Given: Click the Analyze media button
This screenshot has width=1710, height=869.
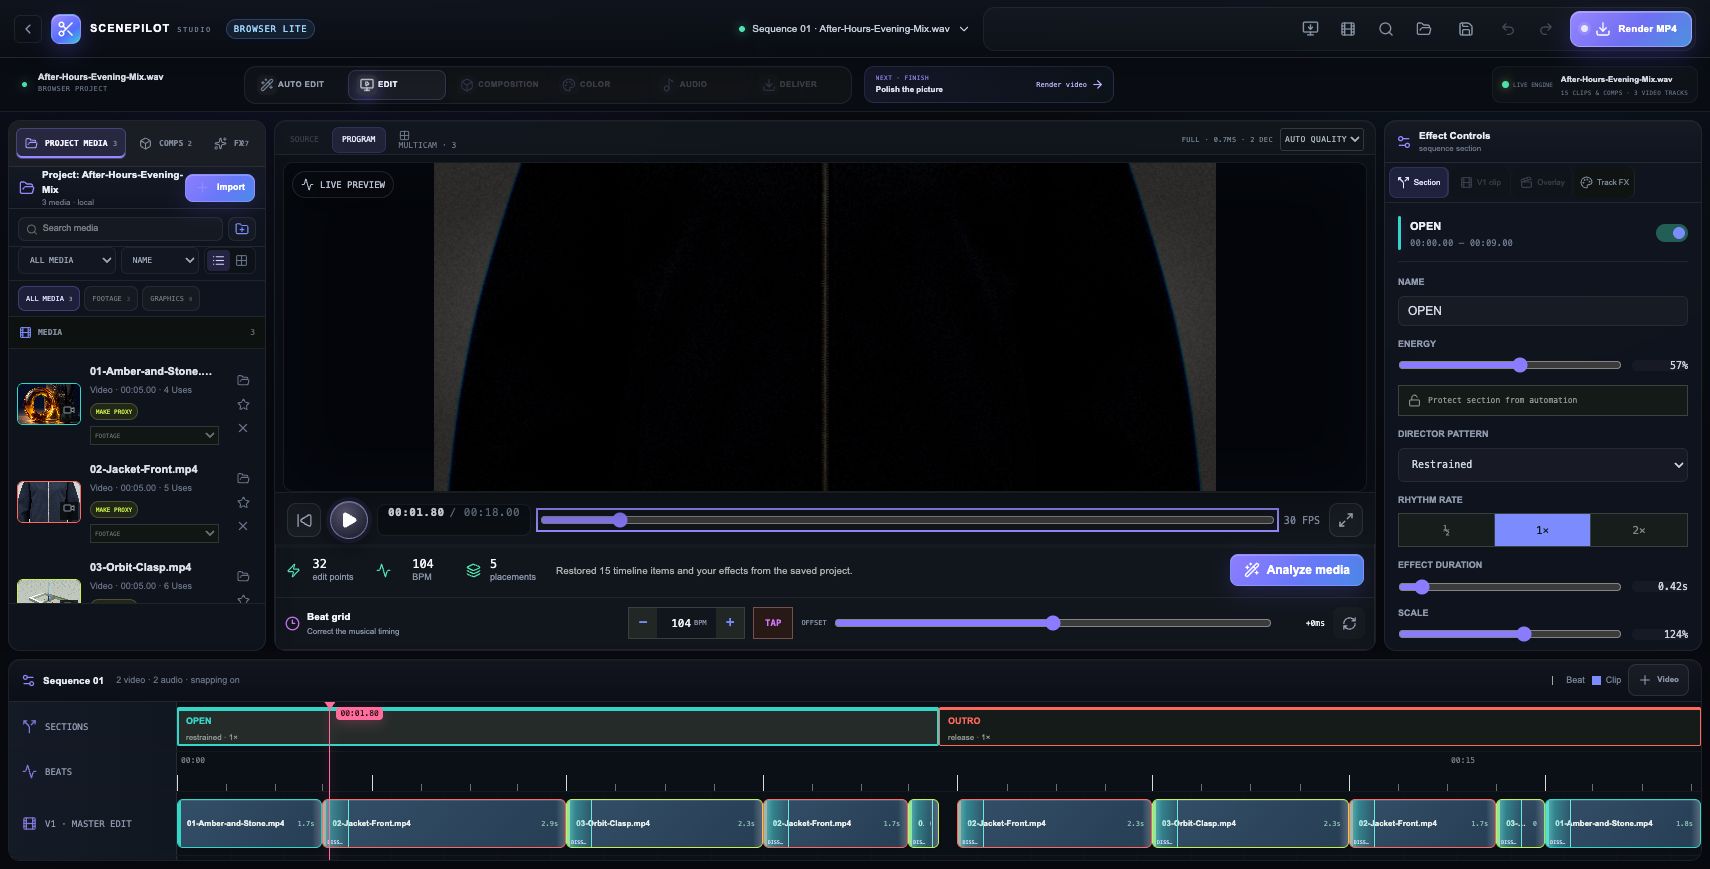Looking at the screenshot, I should coord(1297,570).
